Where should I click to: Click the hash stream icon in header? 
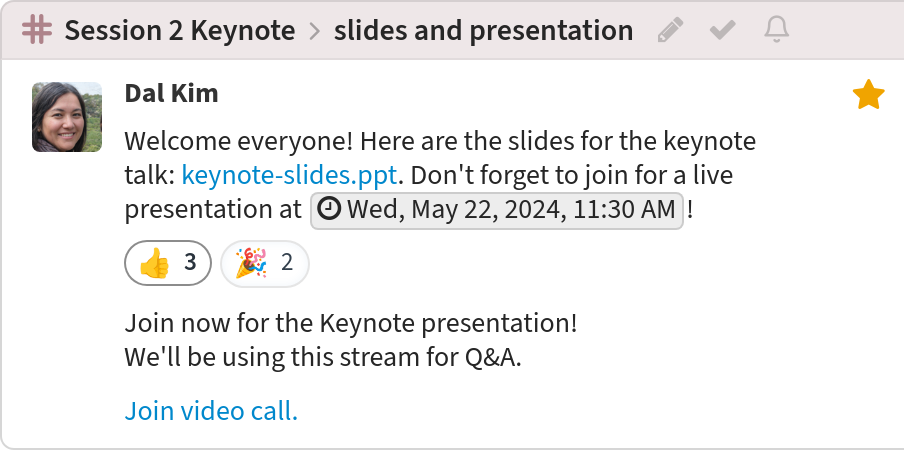pyautogui.click(x=37, y=30)
